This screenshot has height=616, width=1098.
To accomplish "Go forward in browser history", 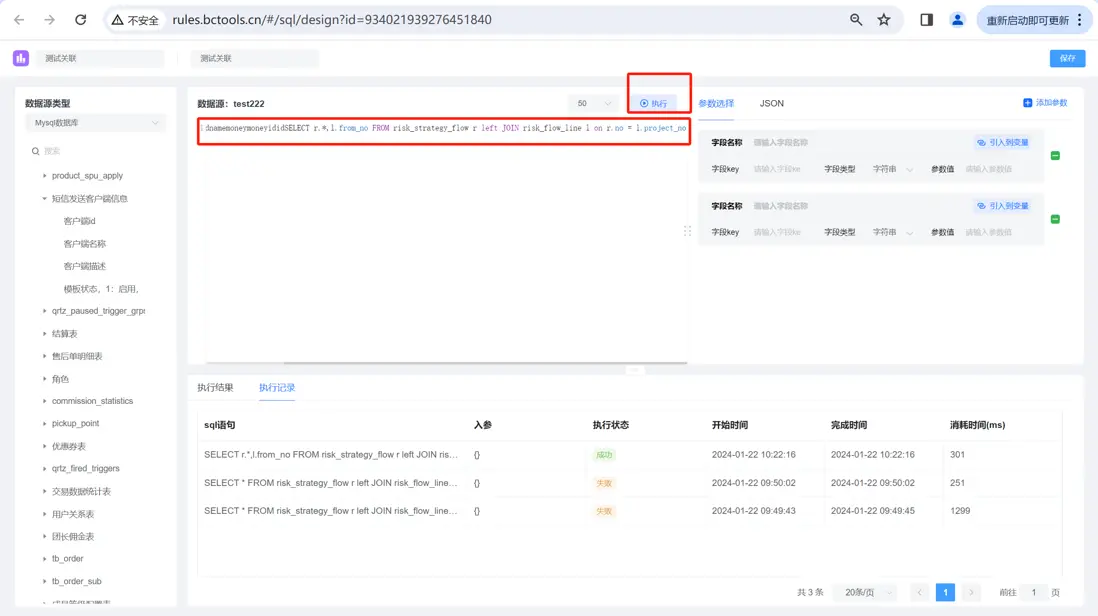I will tap(49, 20).
